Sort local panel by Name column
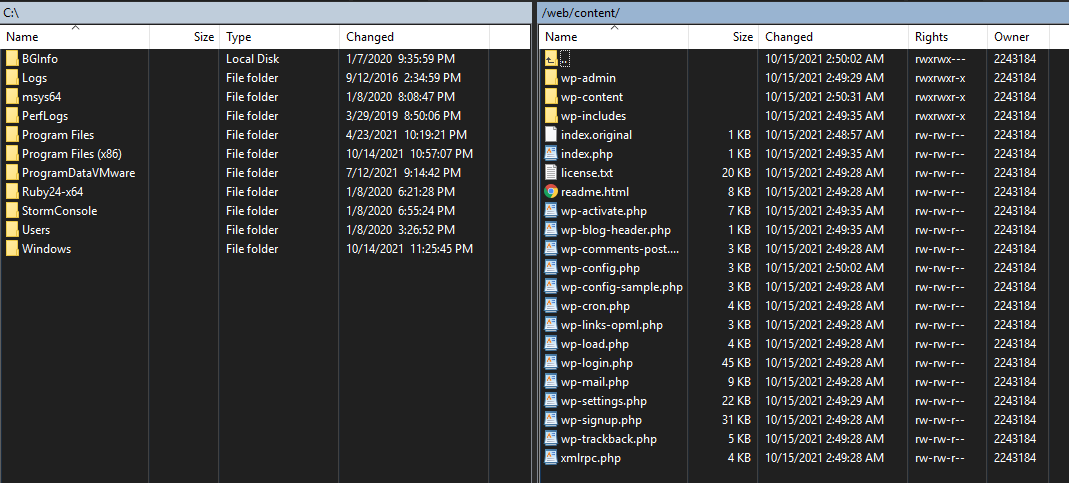Viewport: 1069px width, 483px height. tap(75, 37)
